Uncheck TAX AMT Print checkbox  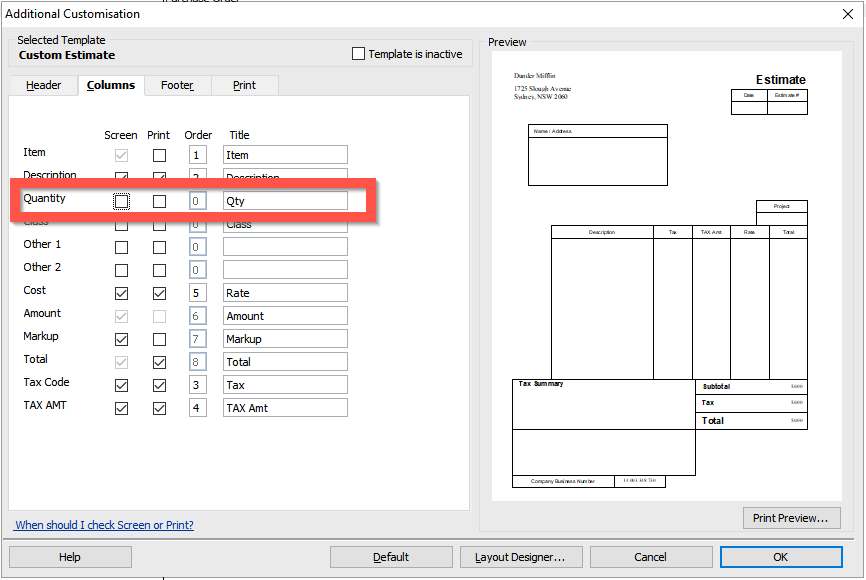[159, 408]
